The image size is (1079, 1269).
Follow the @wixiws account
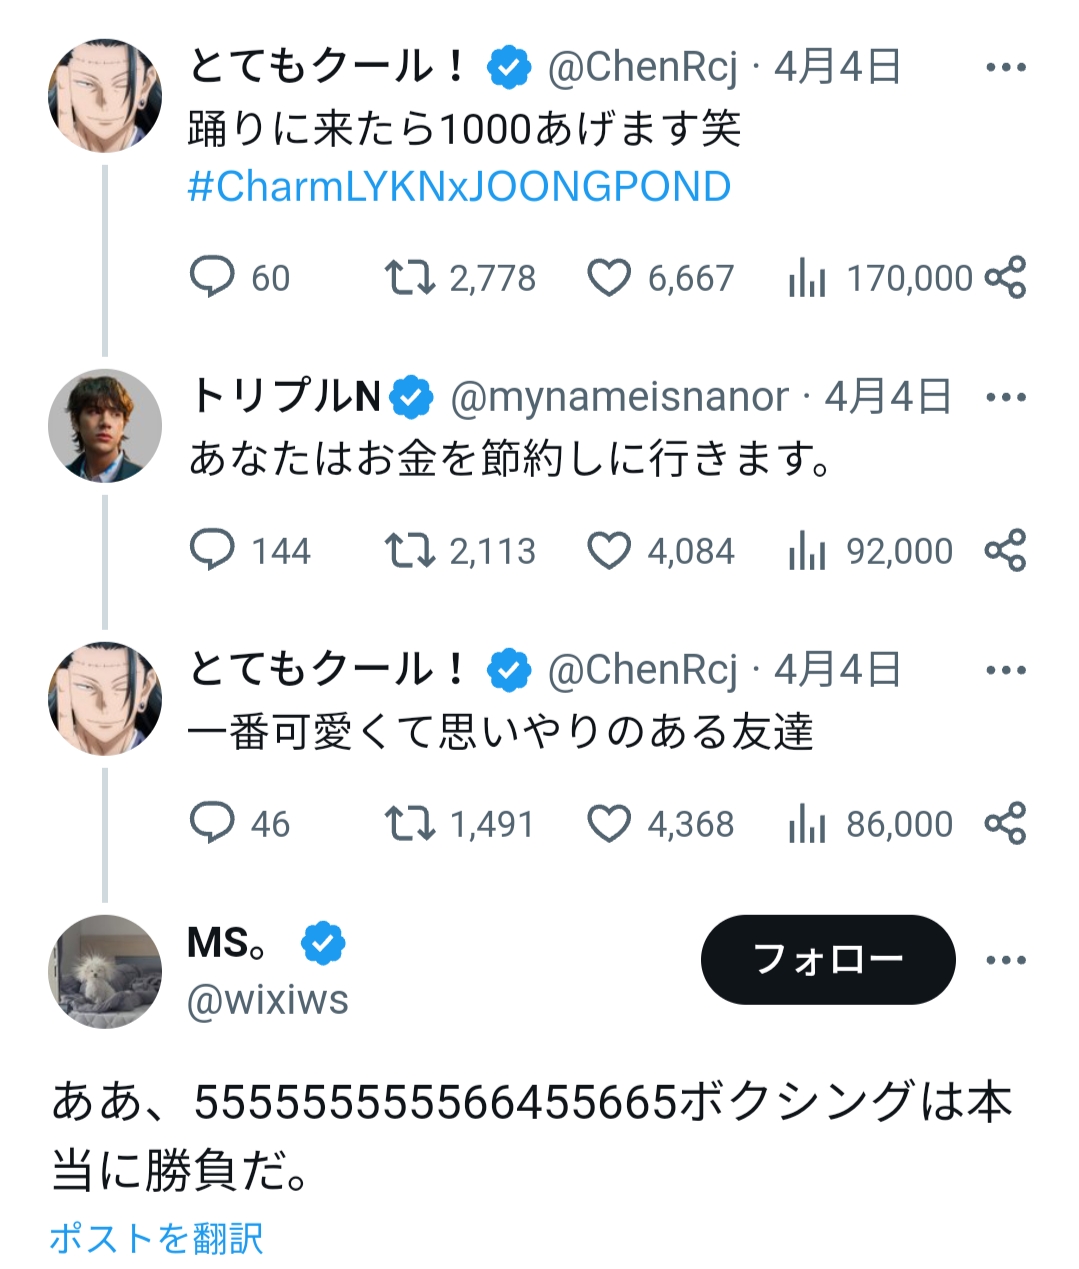coord(828,960)
